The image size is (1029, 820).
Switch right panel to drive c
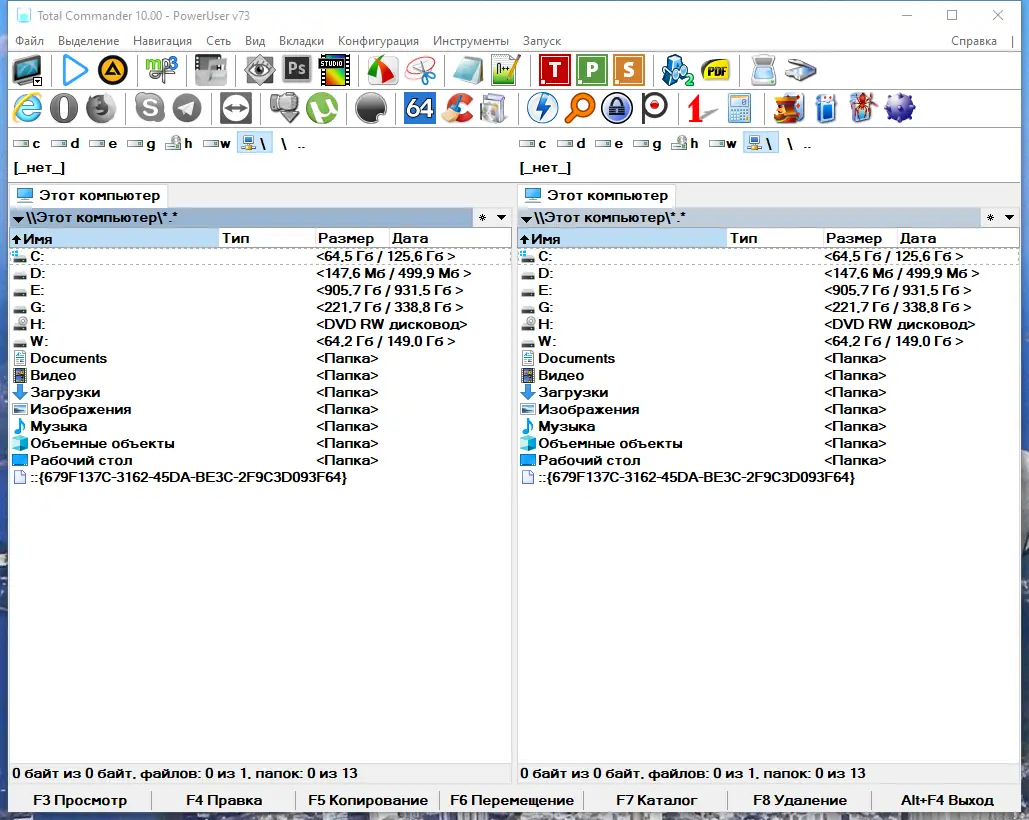[533, 144]
